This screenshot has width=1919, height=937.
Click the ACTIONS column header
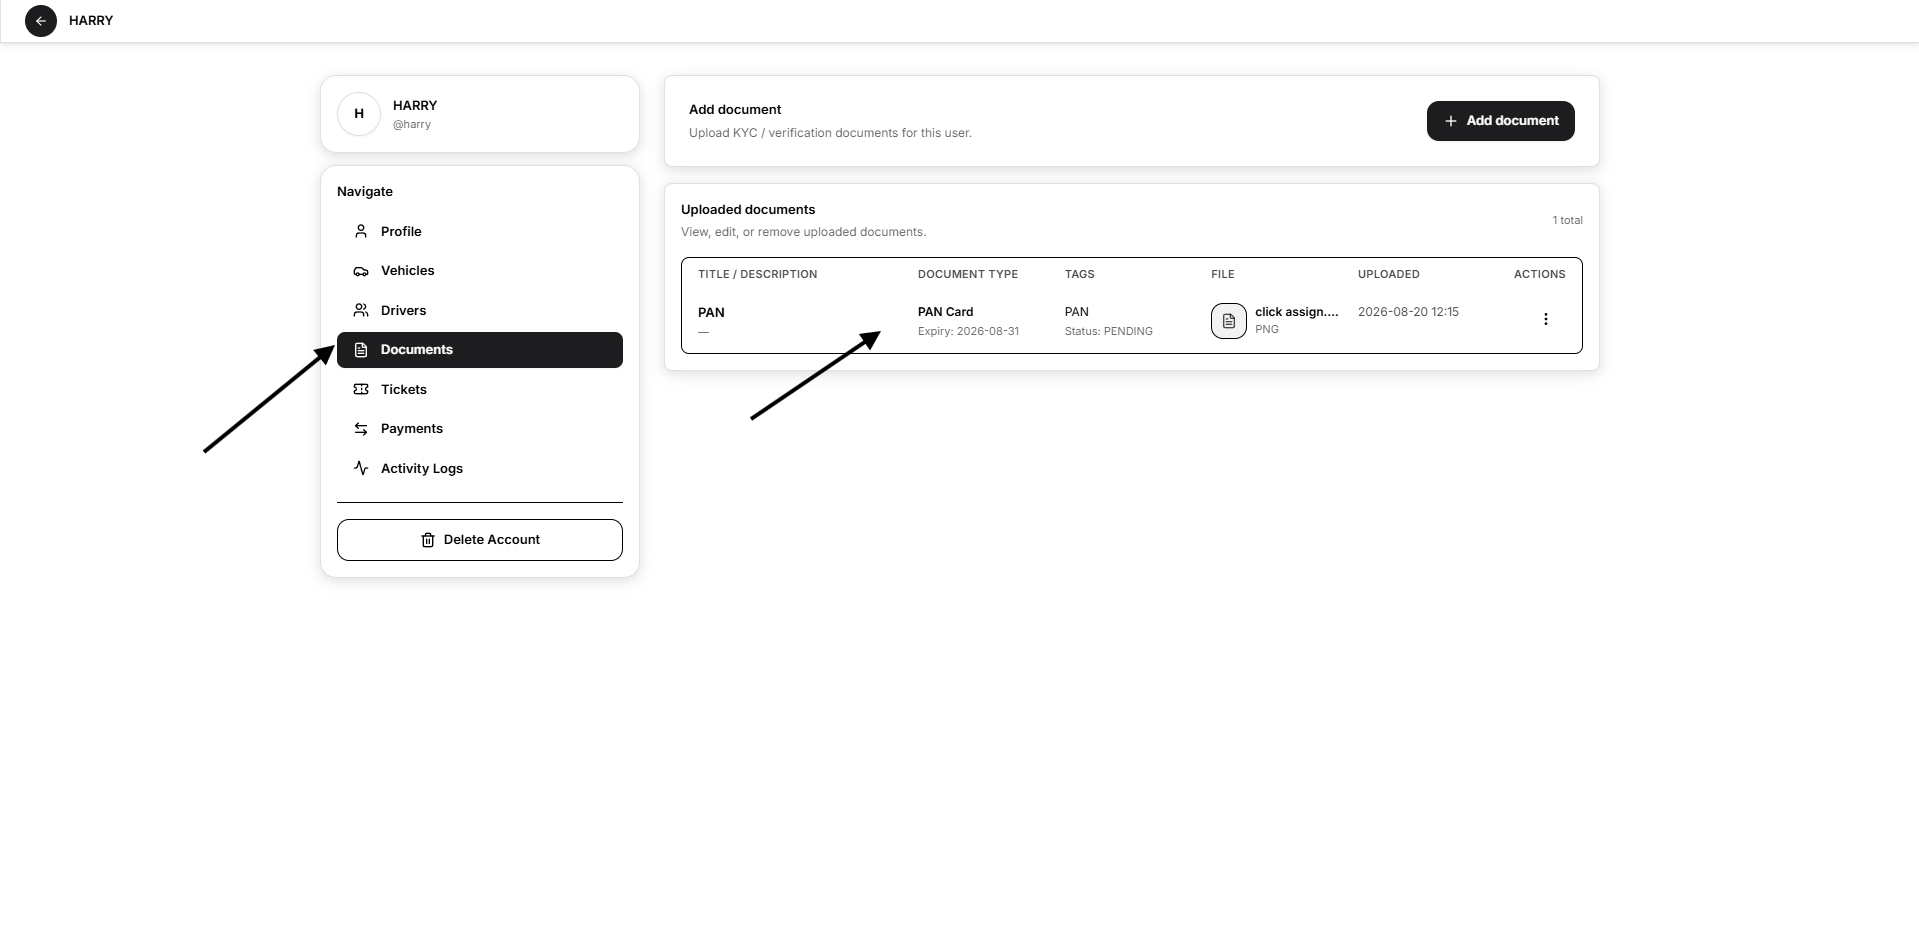(1539, 274)
